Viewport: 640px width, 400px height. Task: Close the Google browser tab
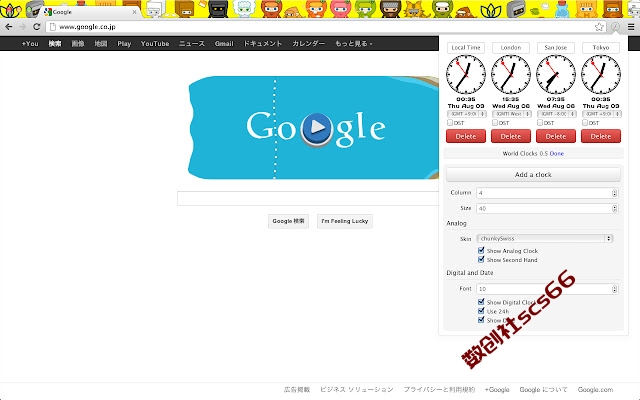(x=134, y=12)
